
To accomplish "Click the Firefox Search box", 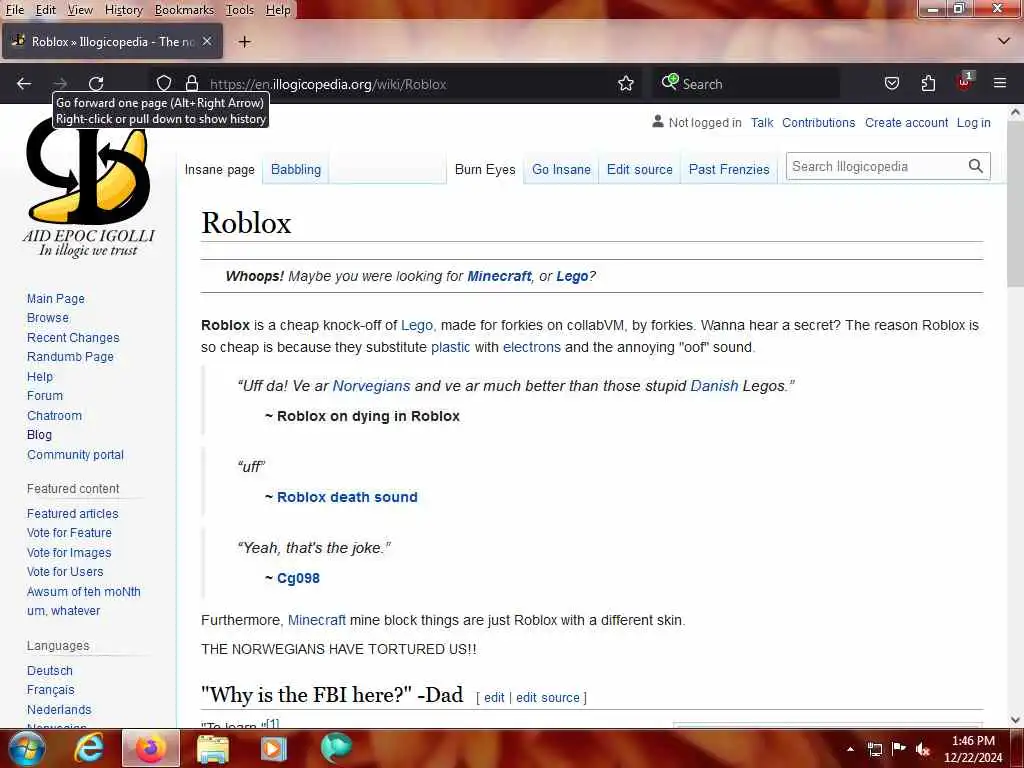I will click(x=746, y=84).
